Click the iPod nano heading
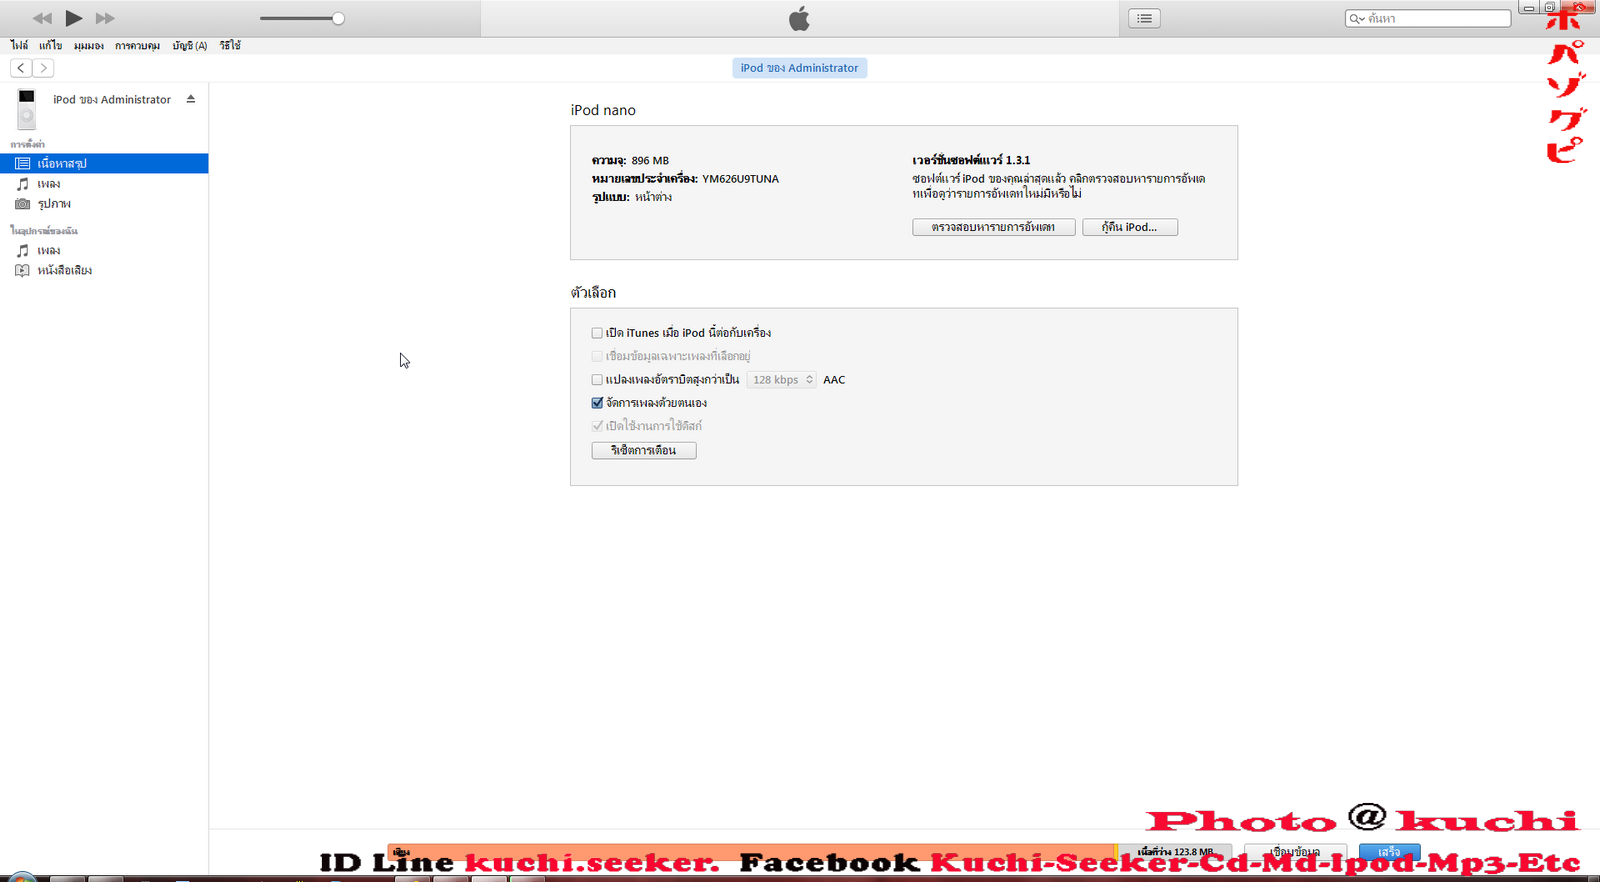The image size is (1600, 882). pyautogui.click(x=603, y=110)
